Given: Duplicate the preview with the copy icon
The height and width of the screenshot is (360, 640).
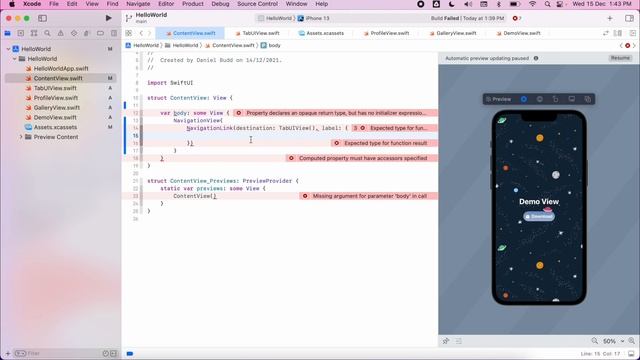Looking at the screenshot, I should tap(587, 99).
